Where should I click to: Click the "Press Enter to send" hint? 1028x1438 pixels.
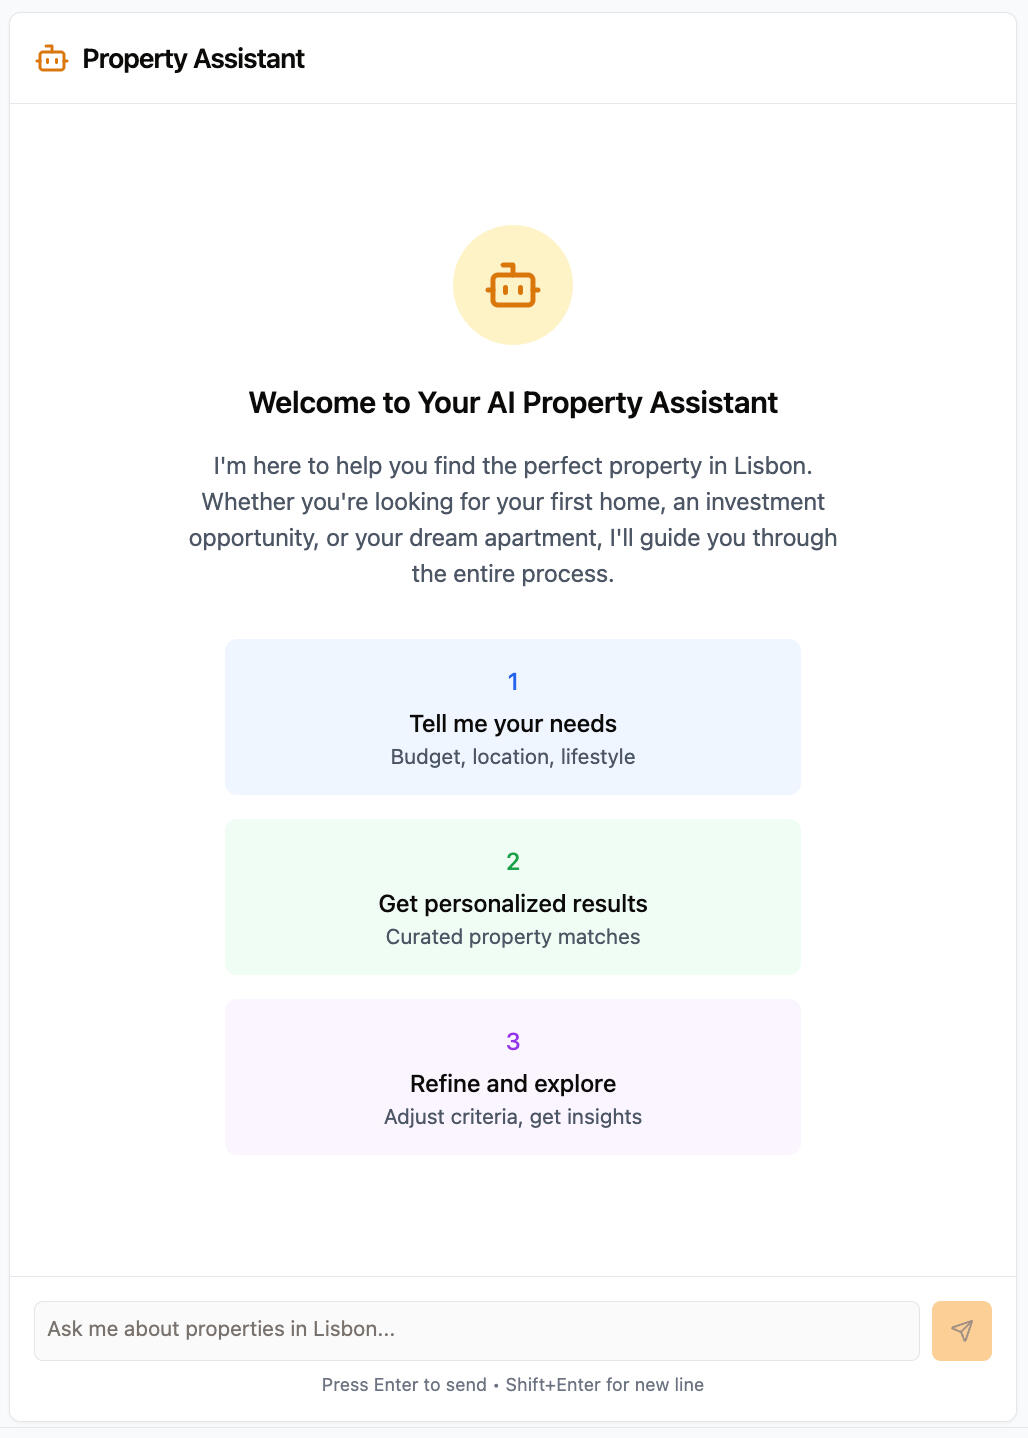[404, 1385]
